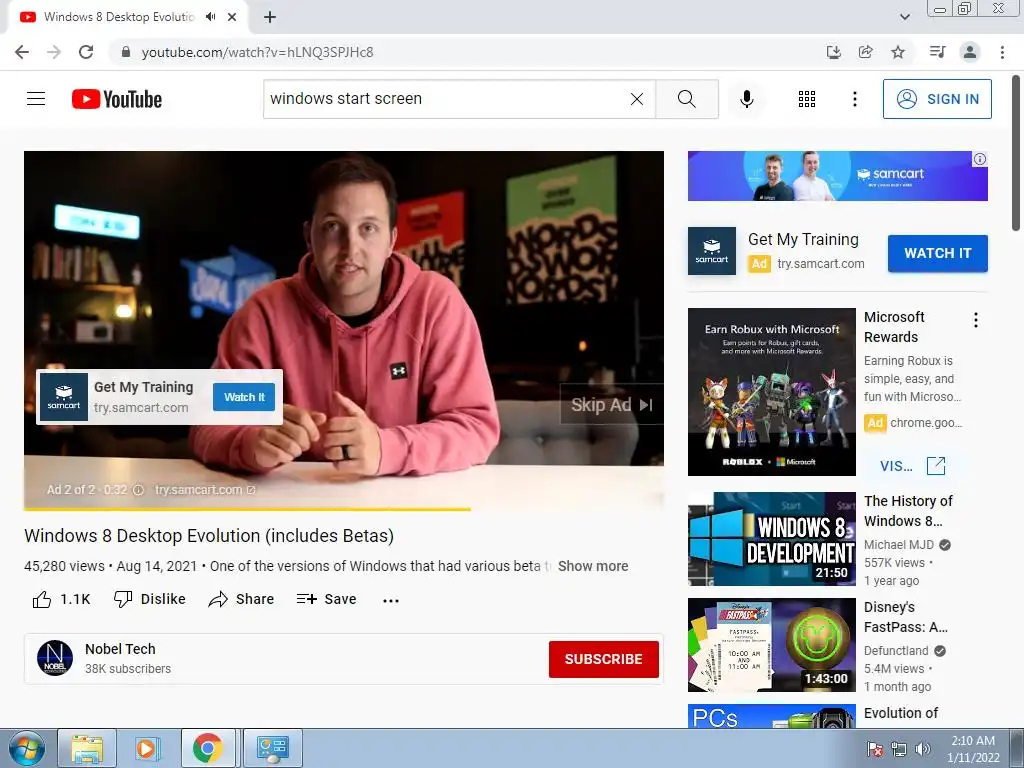The height and width of the screenshot is (768, 1024).
Task: Open try.samcart.com link in the player
Action: (204, 490)
